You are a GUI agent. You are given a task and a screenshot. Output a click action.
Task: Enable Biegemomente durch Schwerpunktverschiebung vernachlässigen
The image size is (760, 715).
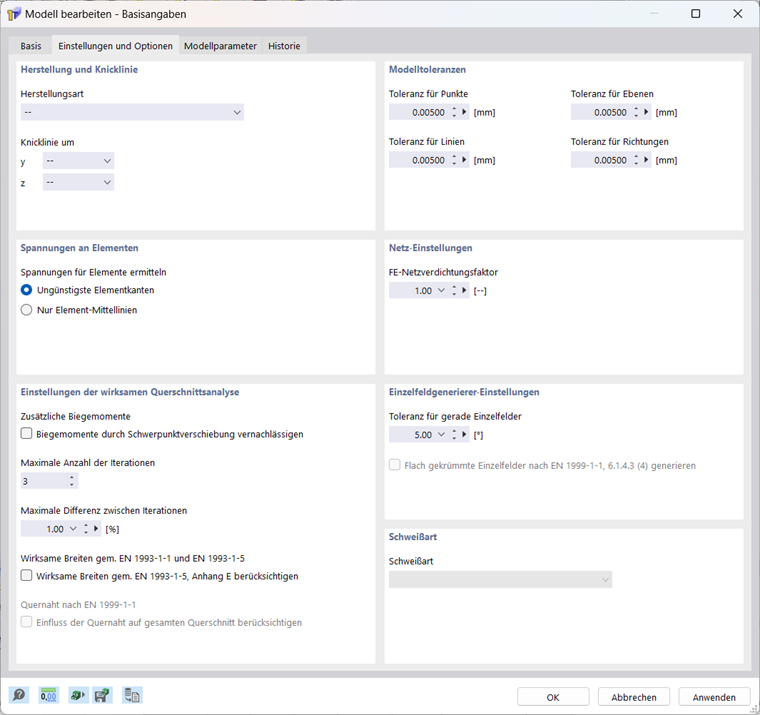coord(26,433)
